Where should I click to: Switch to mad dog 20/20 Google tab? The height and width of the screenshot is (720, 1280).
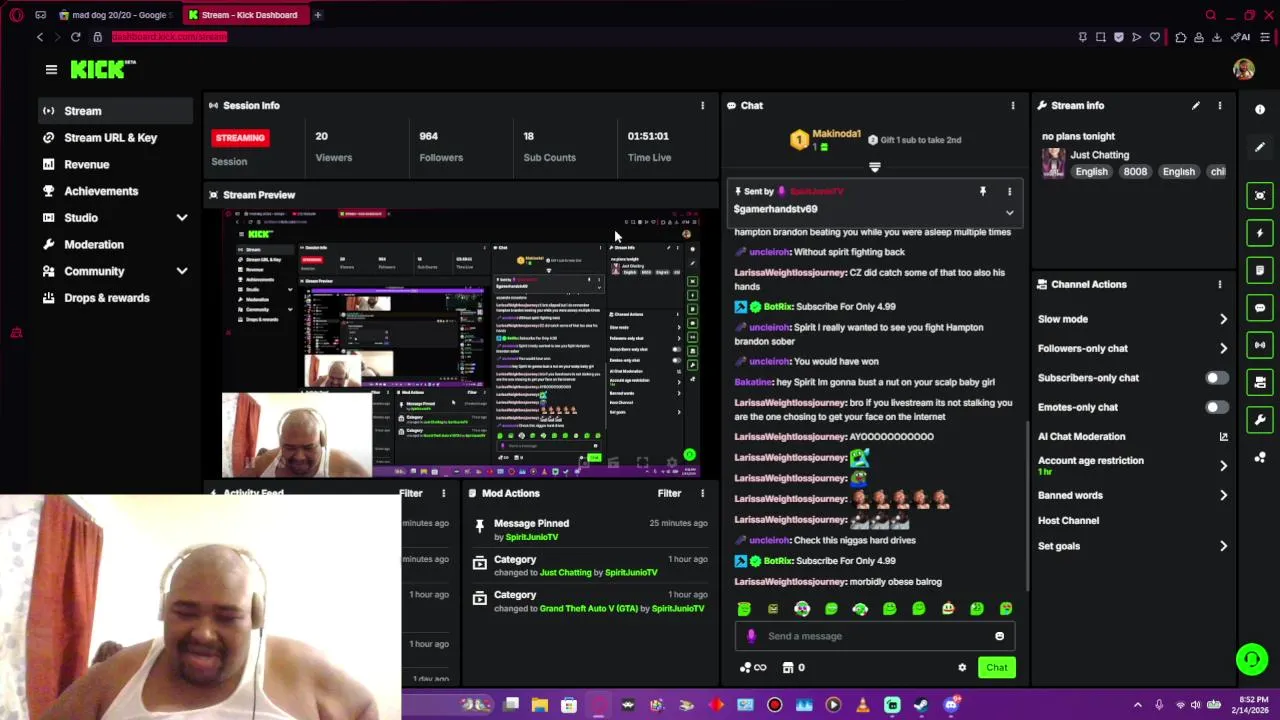(115, 15)
